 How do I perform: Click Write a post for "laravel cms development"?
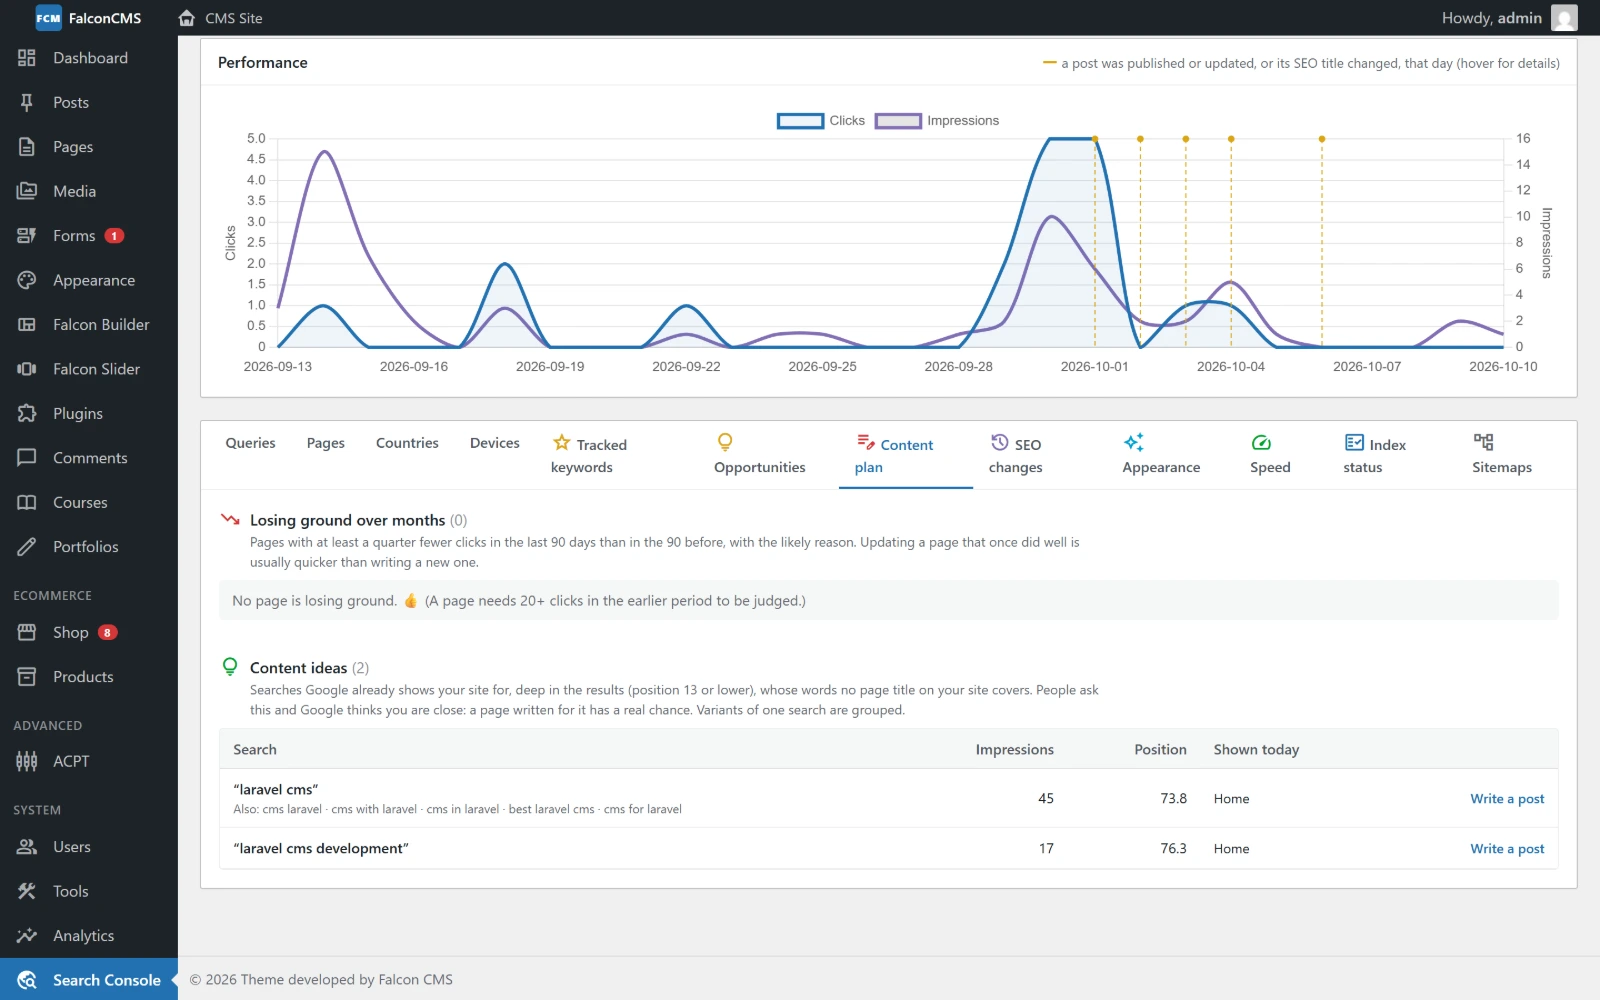coord(1507,849)
